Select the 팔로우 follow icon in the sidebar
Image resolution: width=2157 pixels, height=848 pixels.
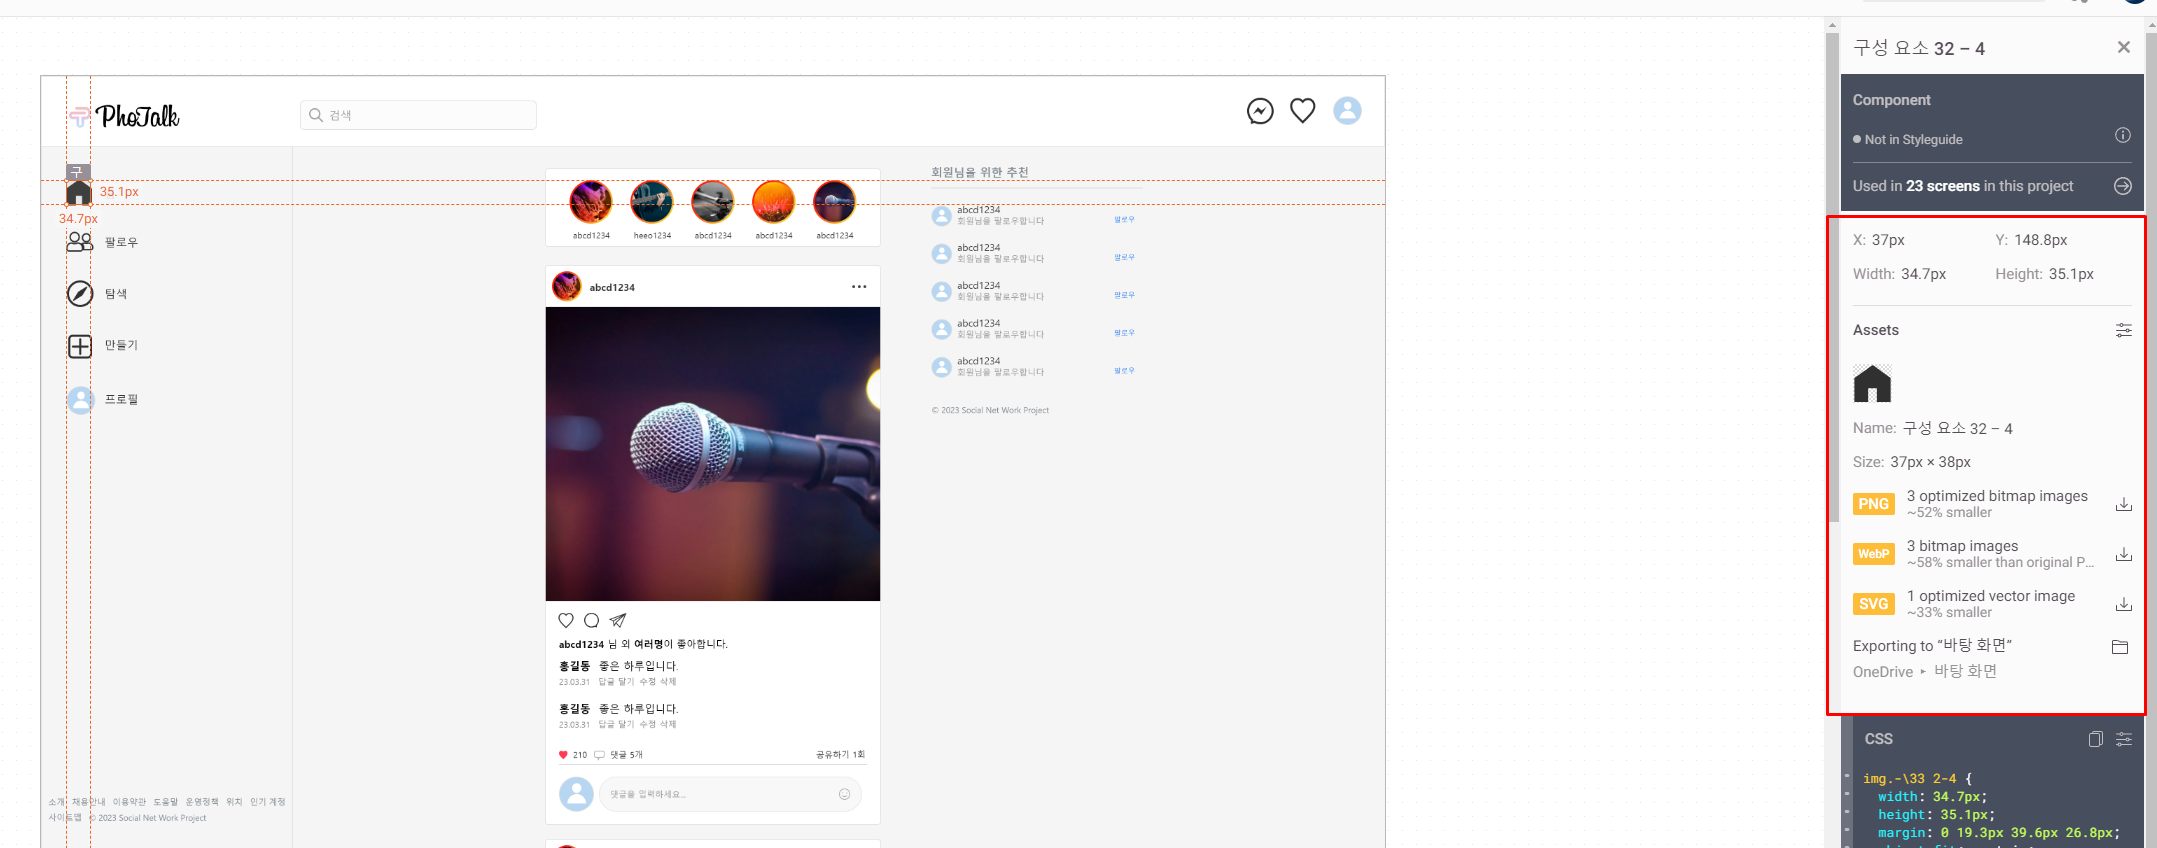click(x=80, y=242)
